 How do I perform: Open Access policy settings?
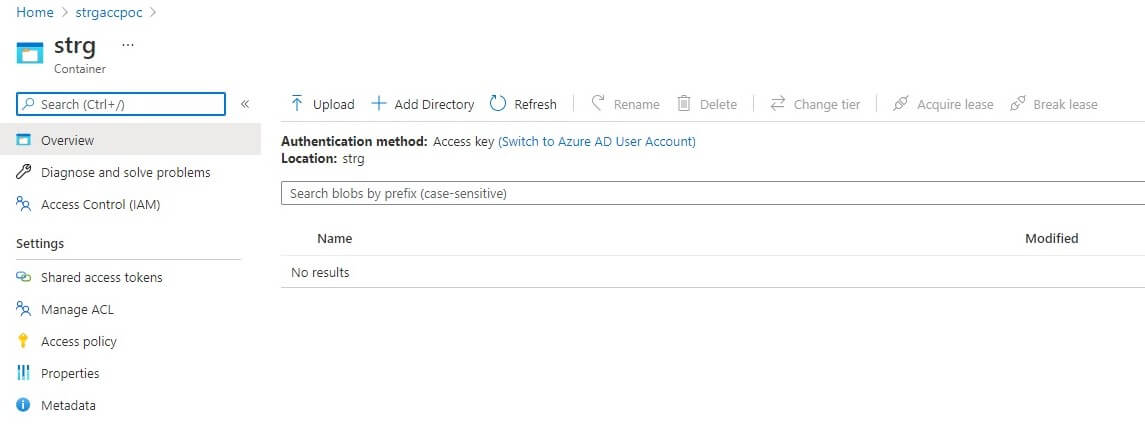[78, 341]
